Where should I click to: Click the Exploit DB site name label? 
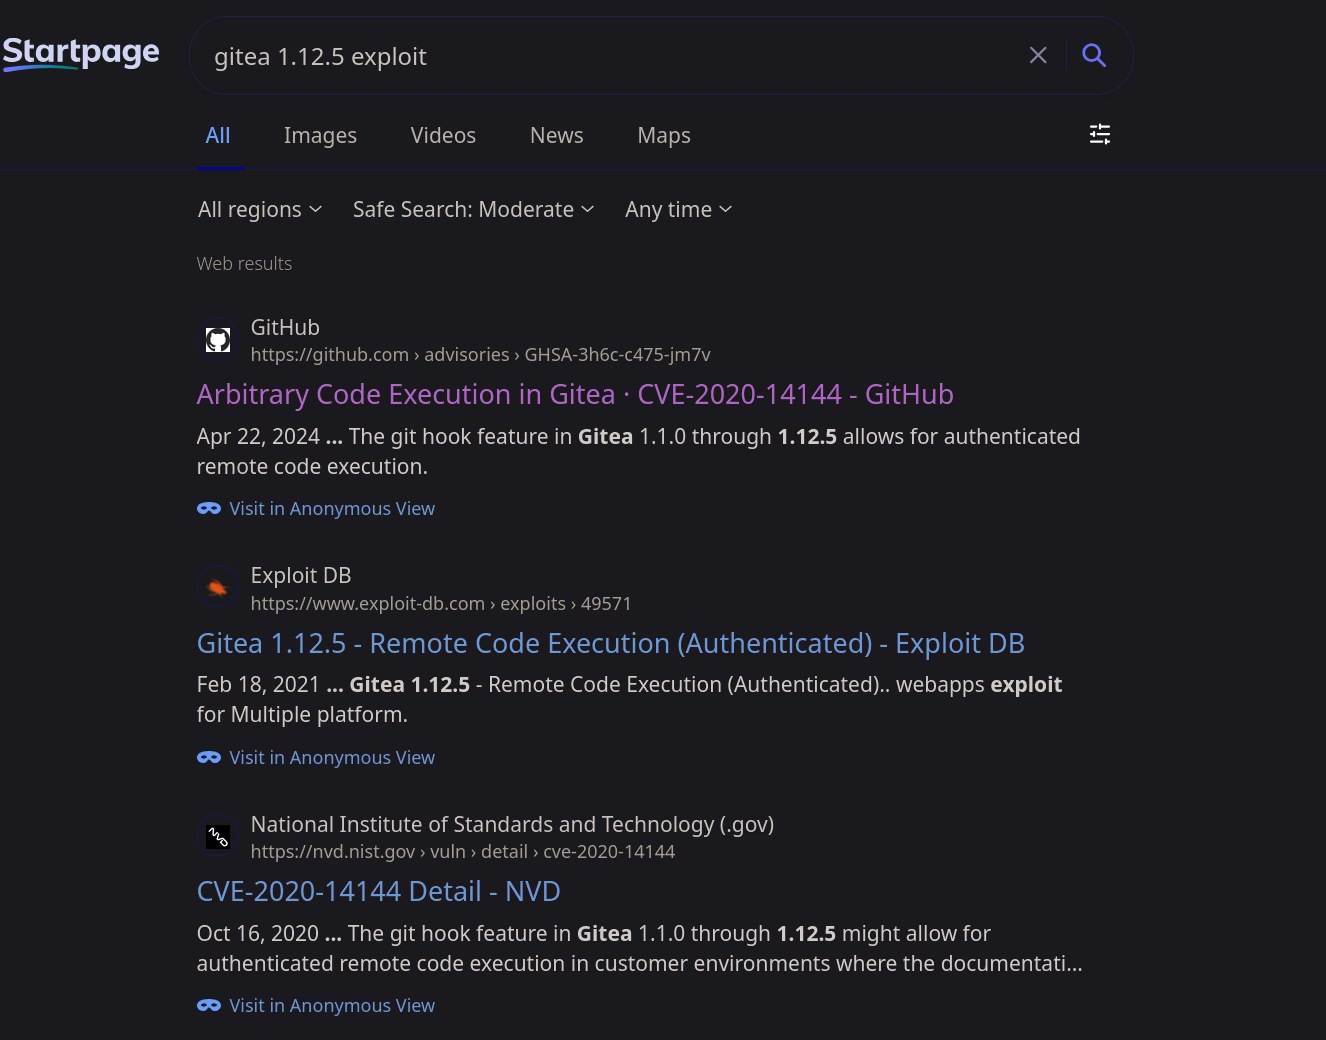point(301,575)
